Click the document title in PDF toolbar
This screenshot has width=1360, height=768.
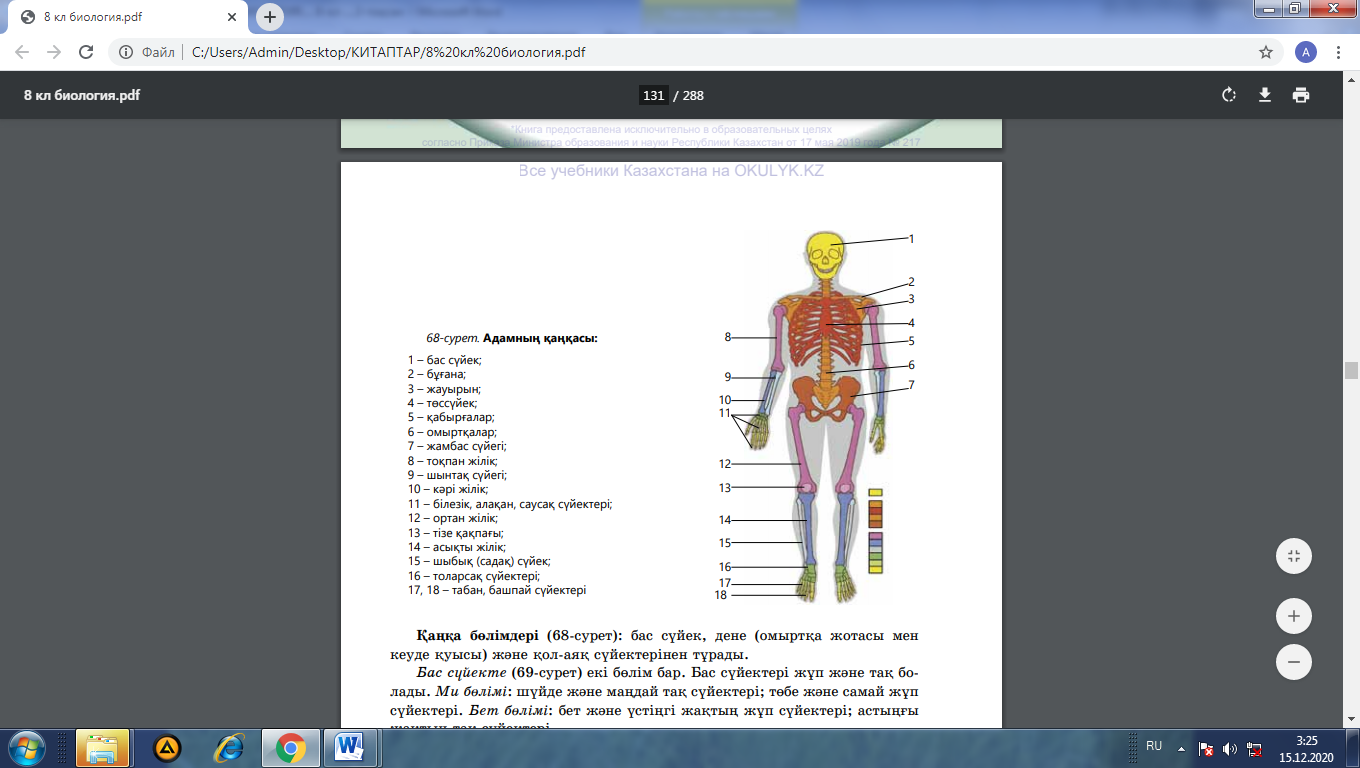pyautogui.click(x=82, y=96)
